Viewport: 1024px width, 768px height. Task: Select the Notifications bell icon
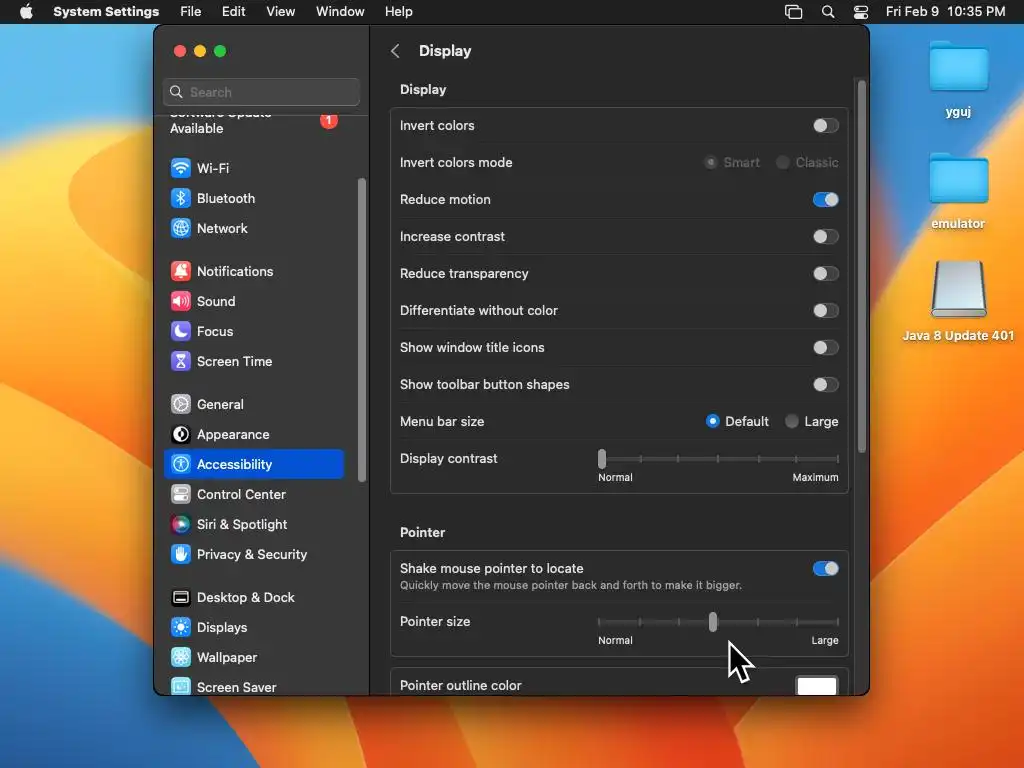(x=181, y=271)
